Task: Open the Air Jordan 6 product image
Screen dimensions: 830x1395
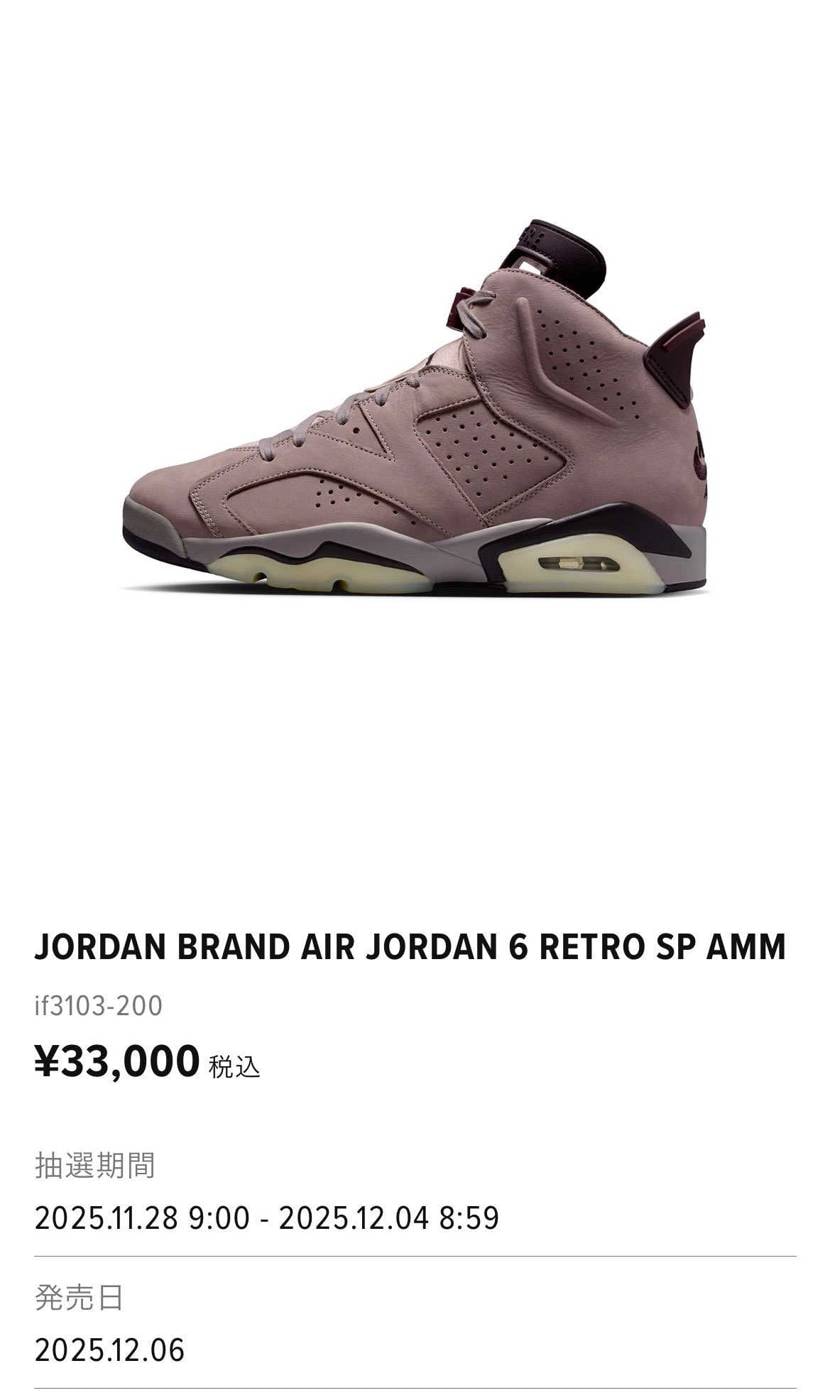Action: click(415, 407)
